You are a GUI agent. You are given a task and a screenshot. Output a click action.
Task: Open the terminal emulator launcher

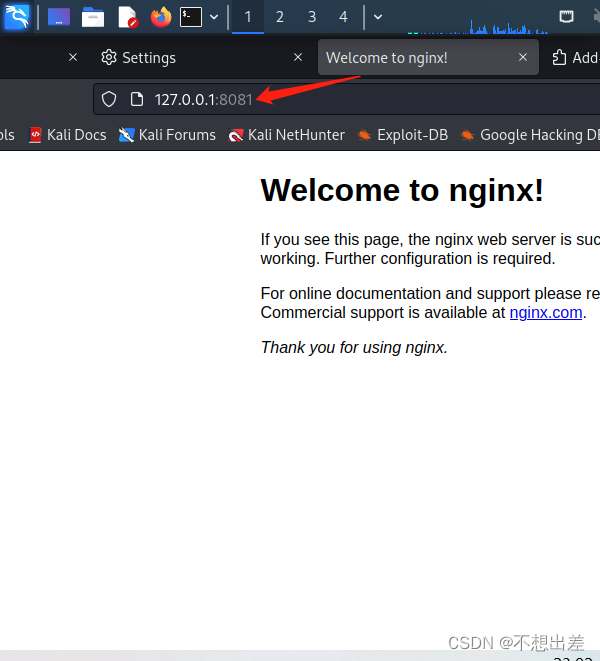click(x=191, y=17)
